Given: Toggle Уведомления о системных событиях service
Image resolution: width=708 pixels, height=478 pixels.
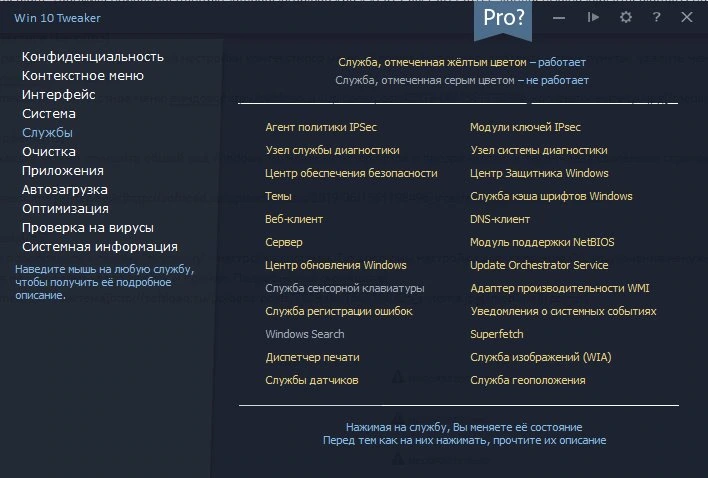Looking at the screenshot, I should pos(563,311).
